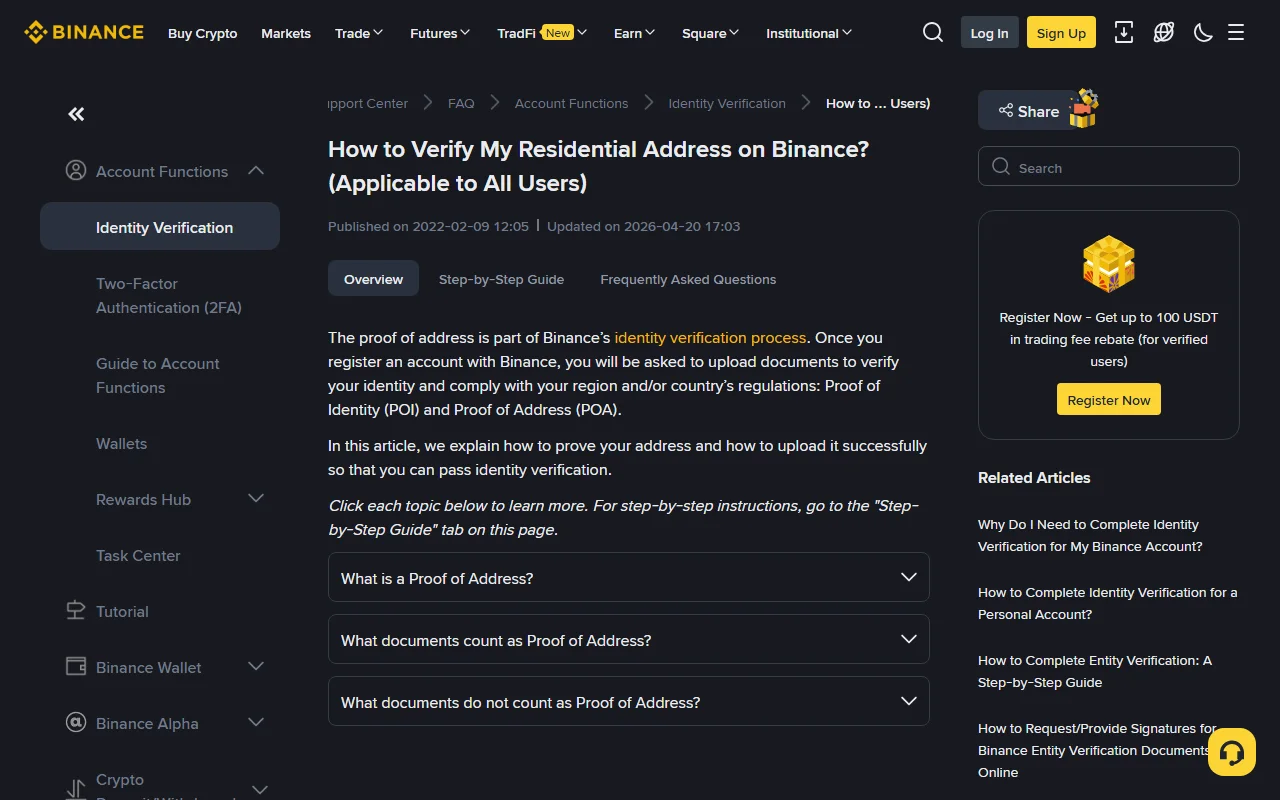Image resolution: width=1280 pixels, height=800 pixels.
Task: Expand "What documents do not count" accordion
Action: pos(629,702)
